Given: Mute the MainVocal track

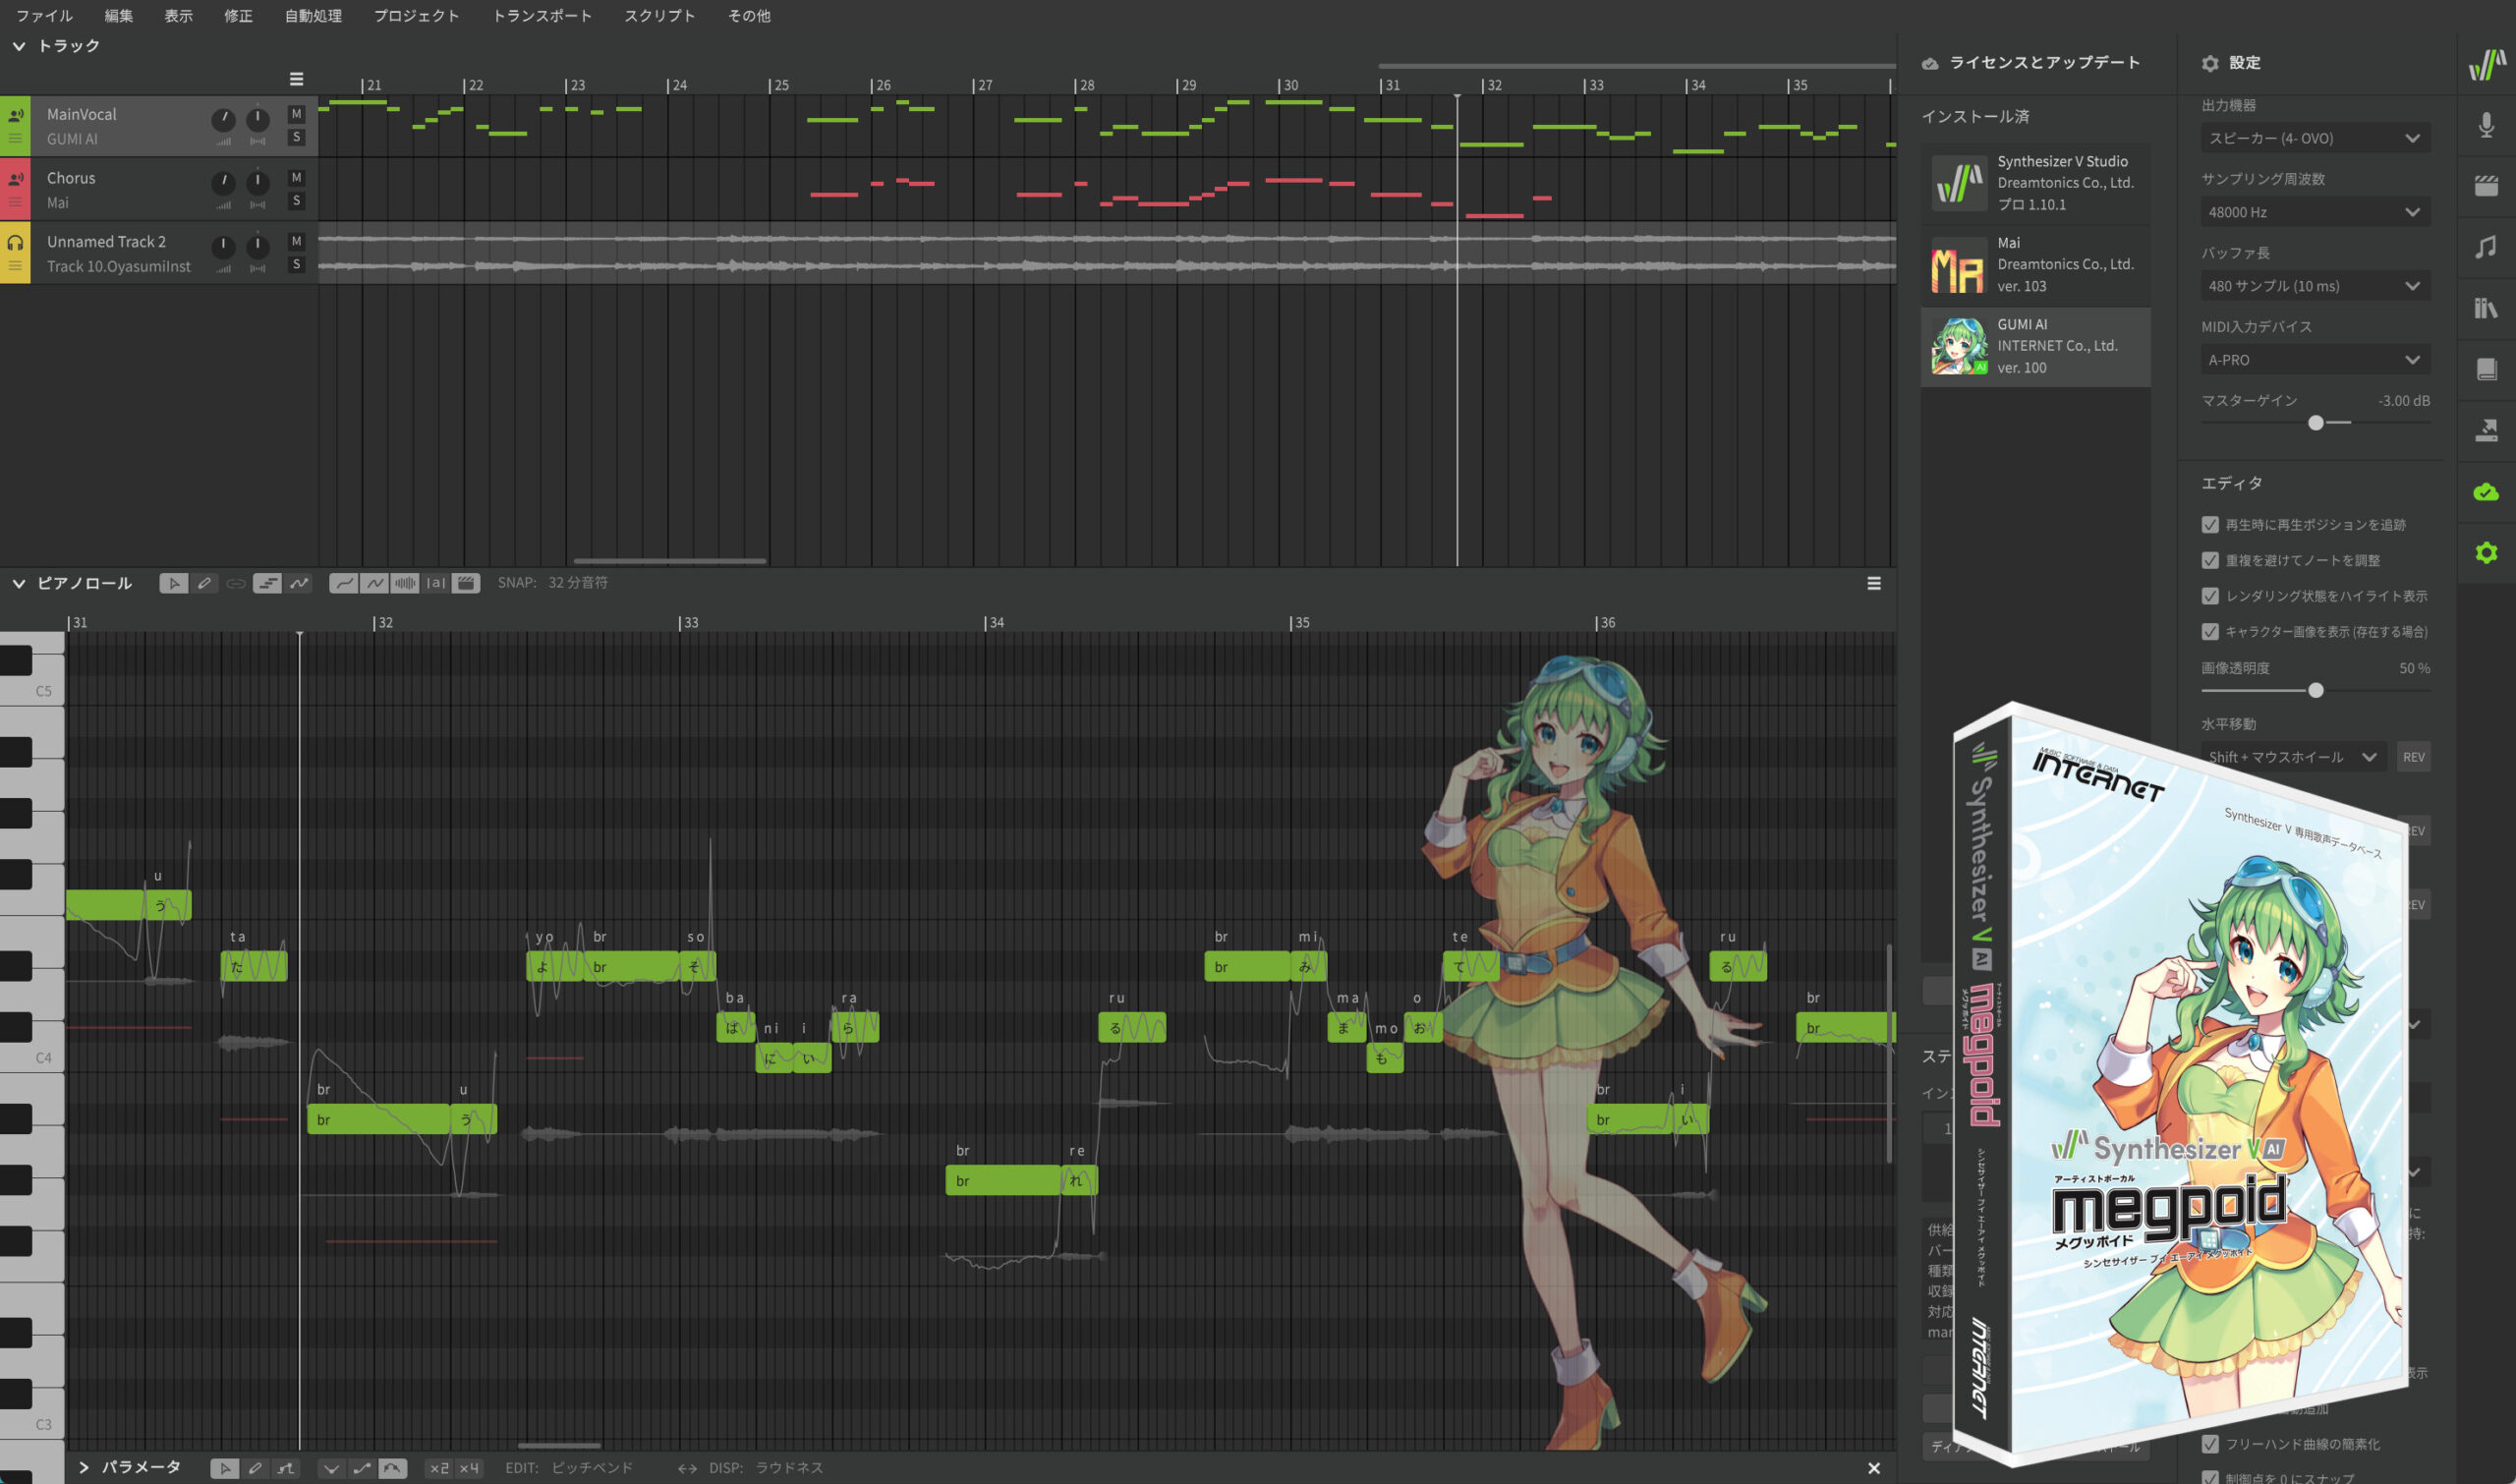Looking at the screenshot, I should click(296, 114).
